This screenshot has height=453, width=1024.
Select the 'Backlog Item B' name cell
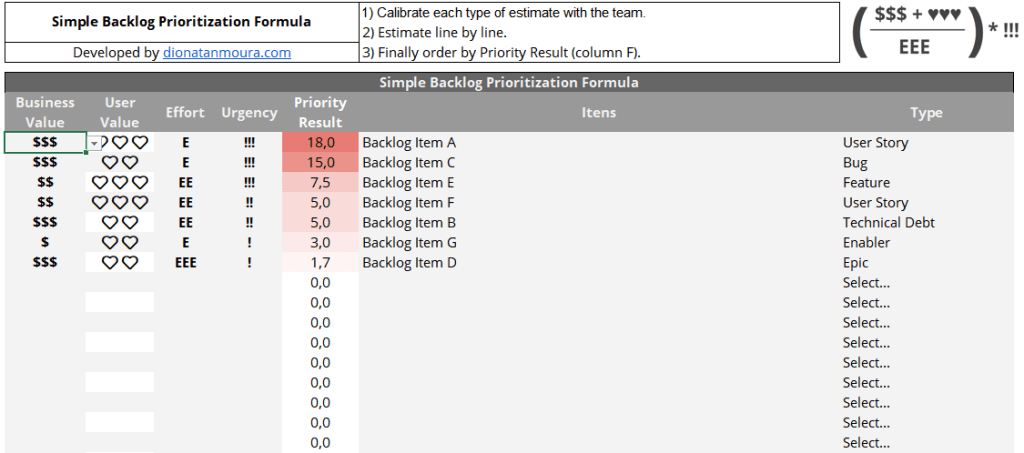(x=409, y=223)
